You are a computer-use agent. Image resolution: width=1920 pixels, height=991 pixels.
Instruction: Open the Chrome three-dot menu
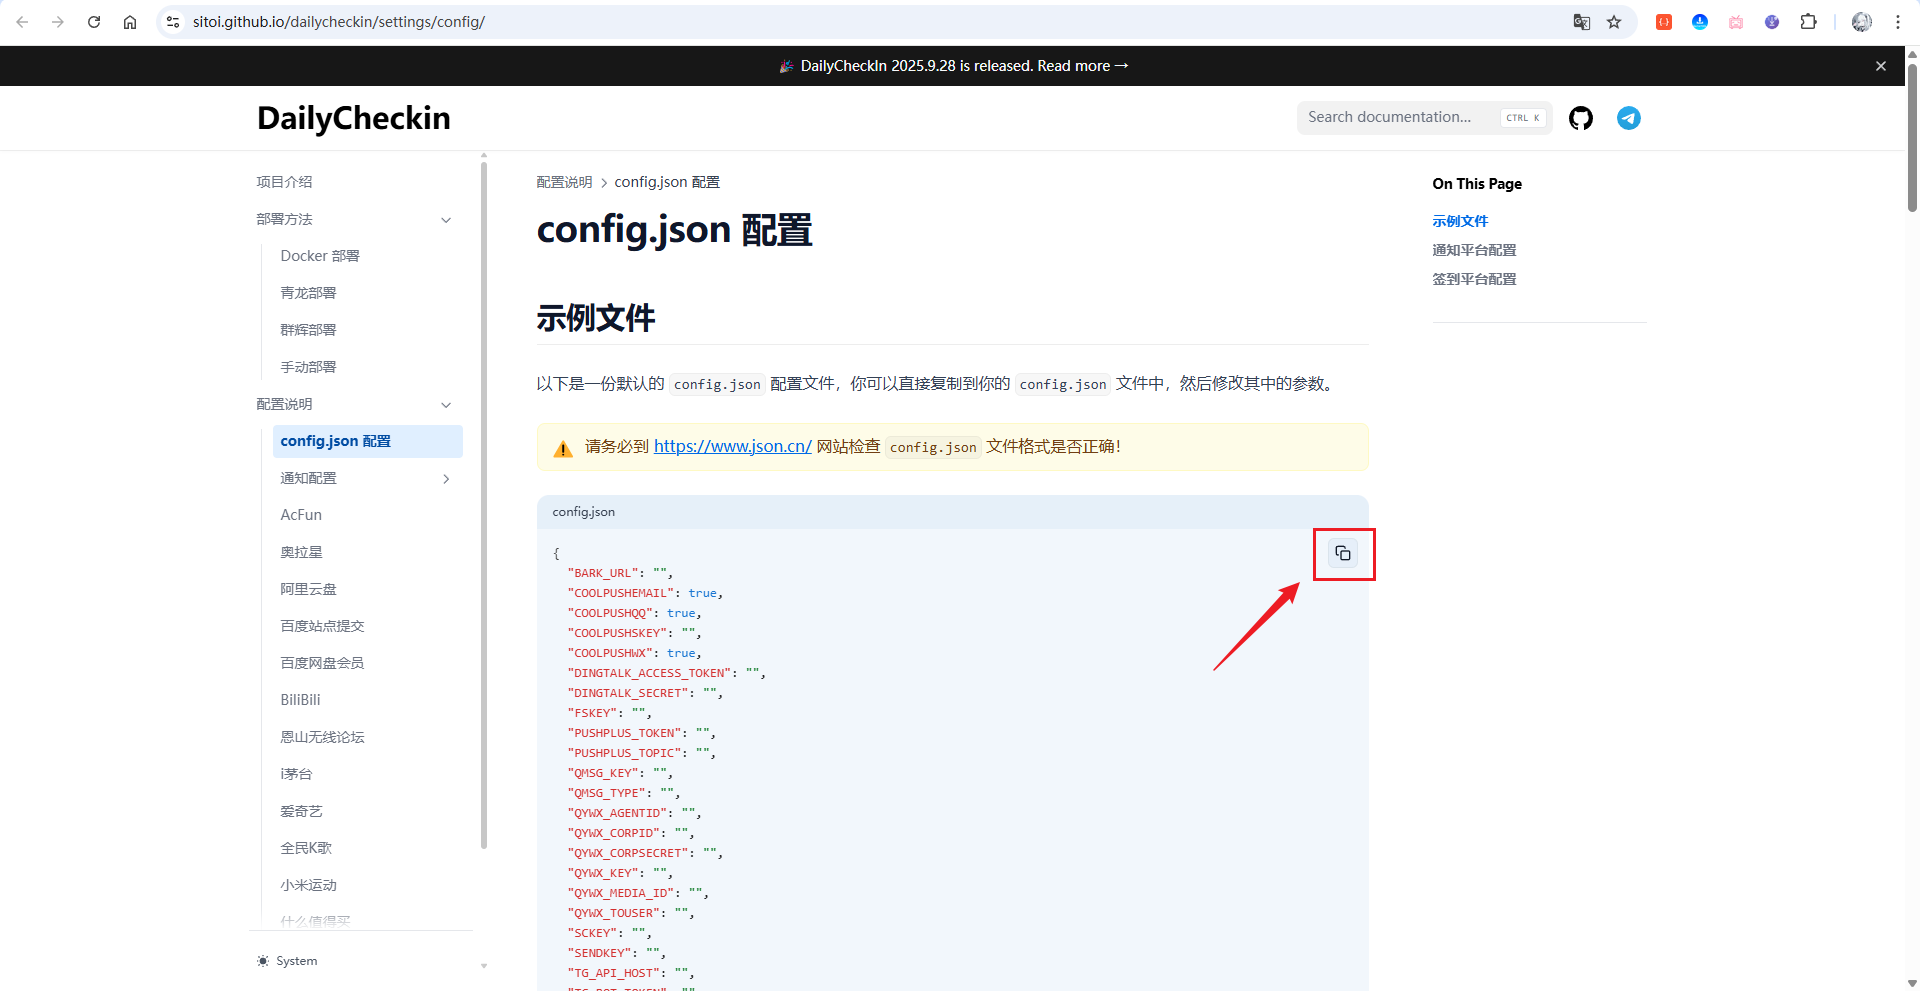(1898, 21)
